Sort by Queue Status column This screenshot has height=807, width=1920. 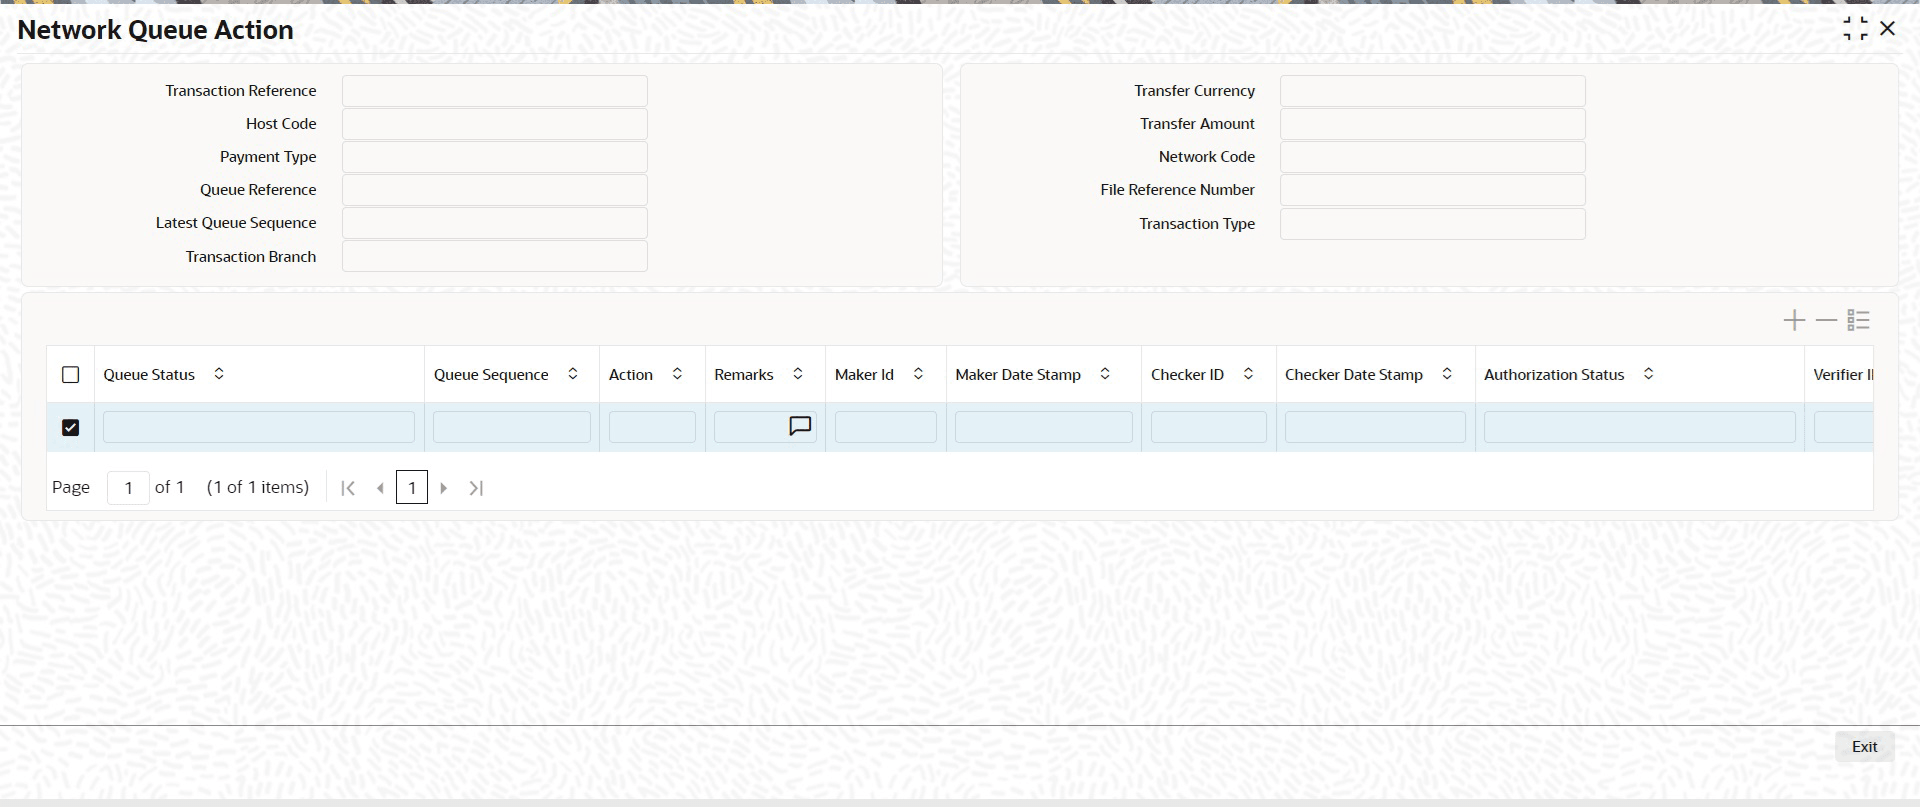pyautogui.click(x=219, y=374)
